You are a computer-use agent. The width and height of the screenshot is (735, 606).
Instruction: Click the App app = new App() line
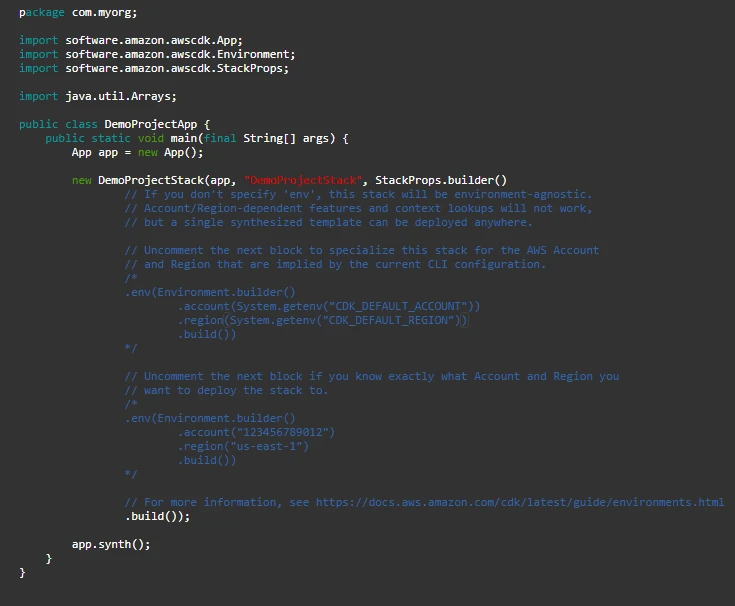point(137,152)
